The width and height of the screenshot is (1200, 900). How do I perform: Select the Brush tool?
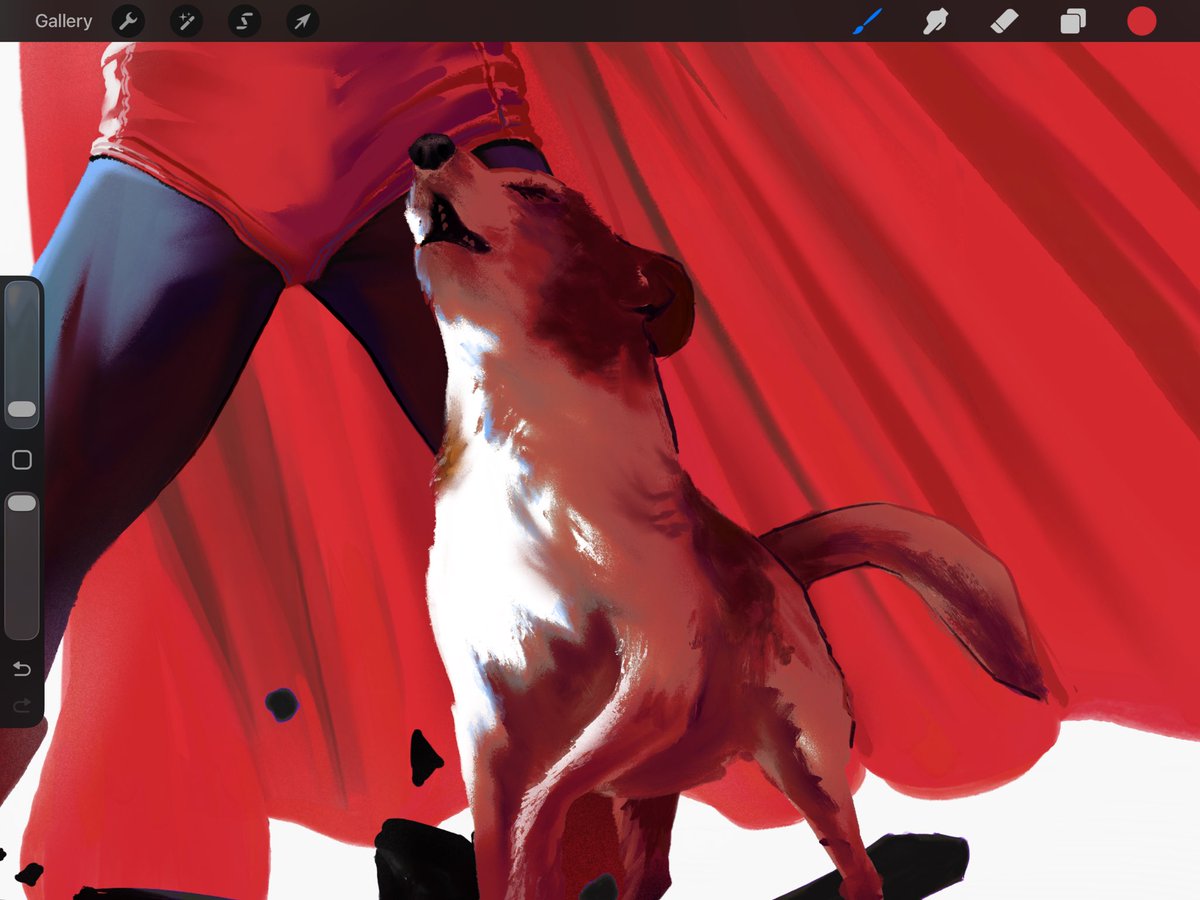[x=867, y=21]
